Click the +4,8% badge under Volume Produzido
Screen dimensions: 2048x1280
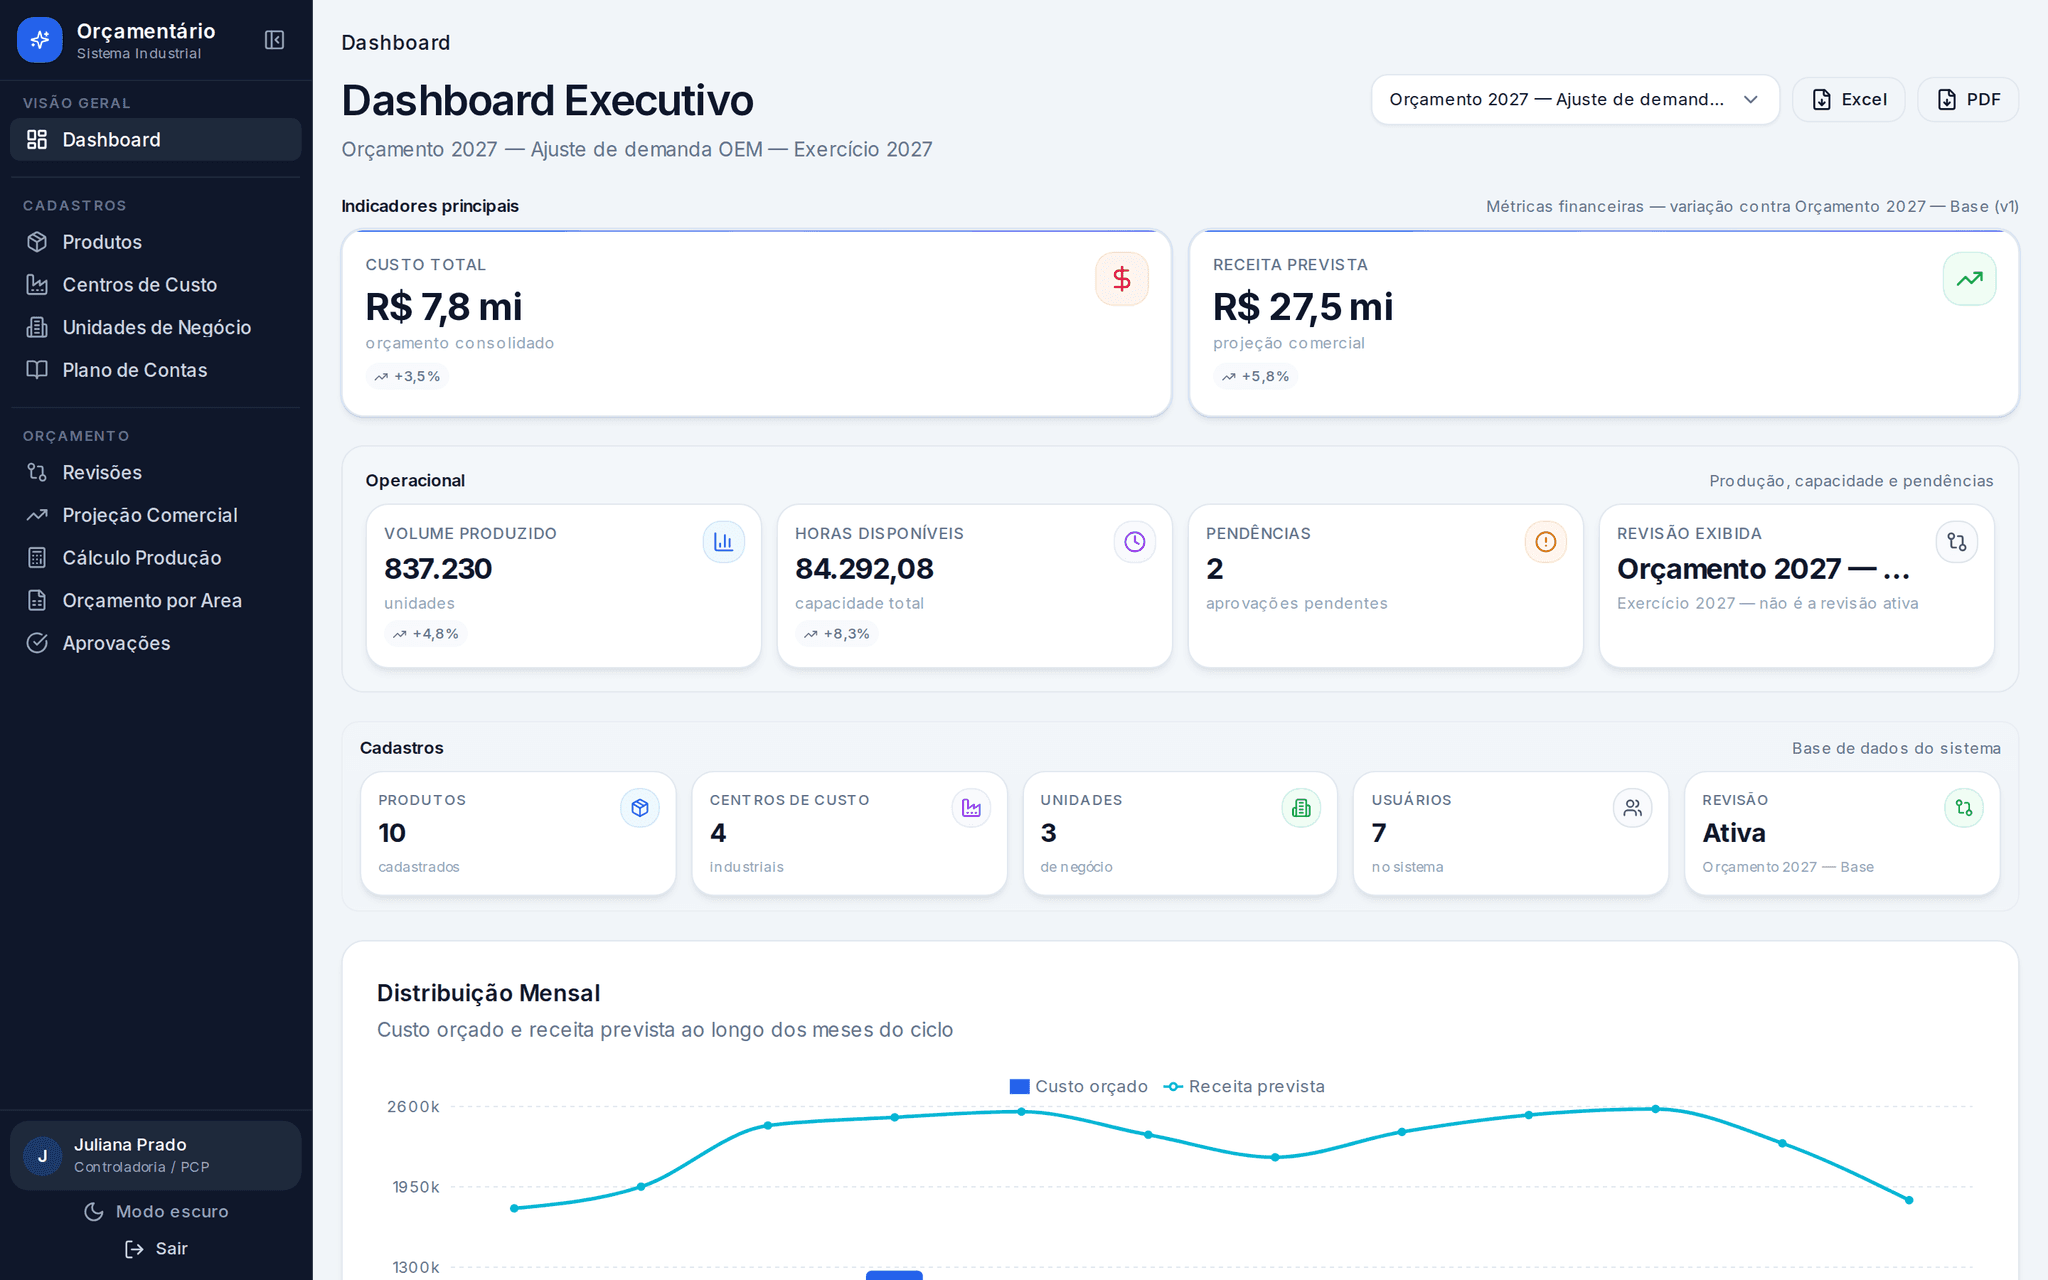coord(426,633)
